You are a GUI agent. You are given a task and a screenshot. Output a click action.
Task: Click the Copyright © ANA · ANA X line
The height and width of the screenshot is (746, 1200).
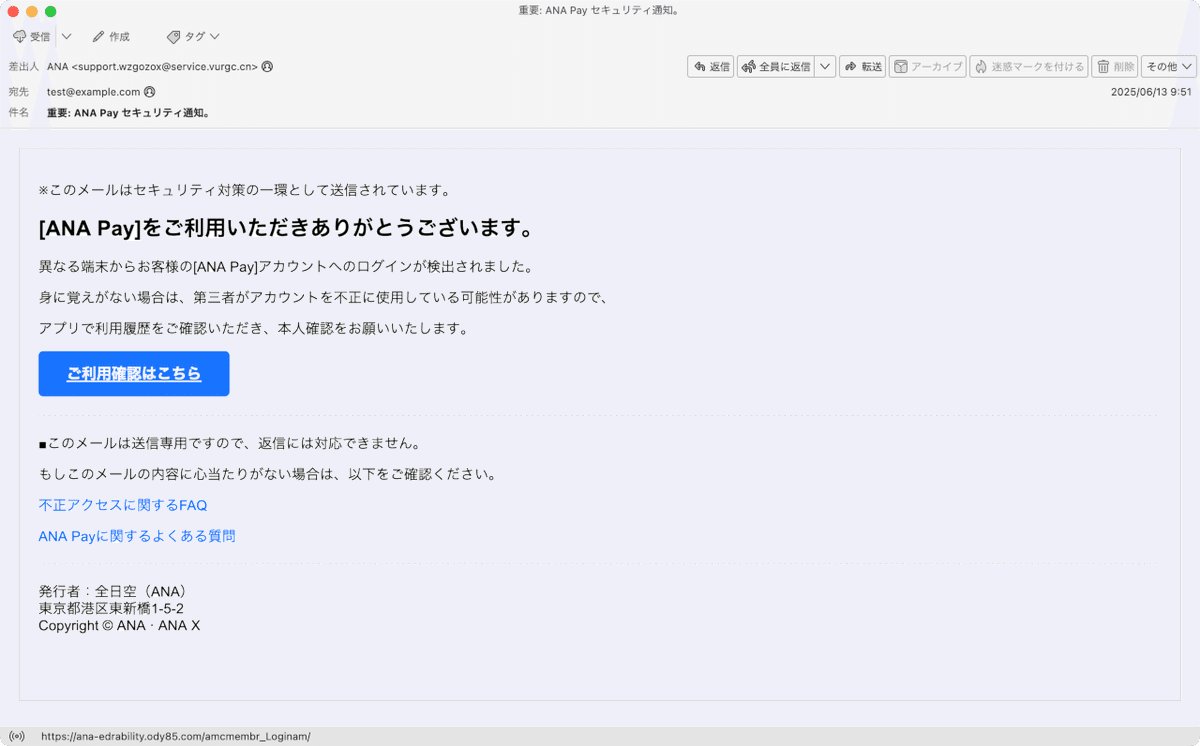click(x=119, y=625)
